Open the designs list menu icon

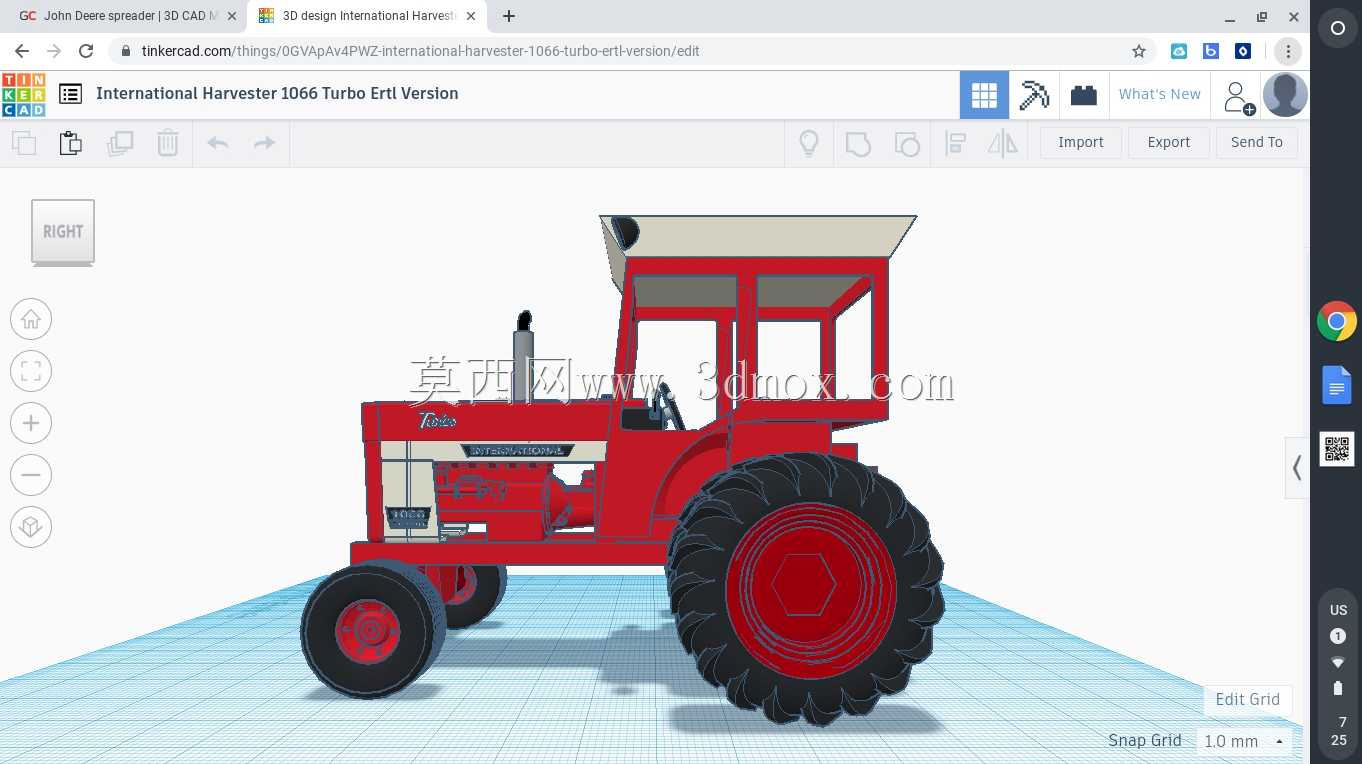(70, 94)
